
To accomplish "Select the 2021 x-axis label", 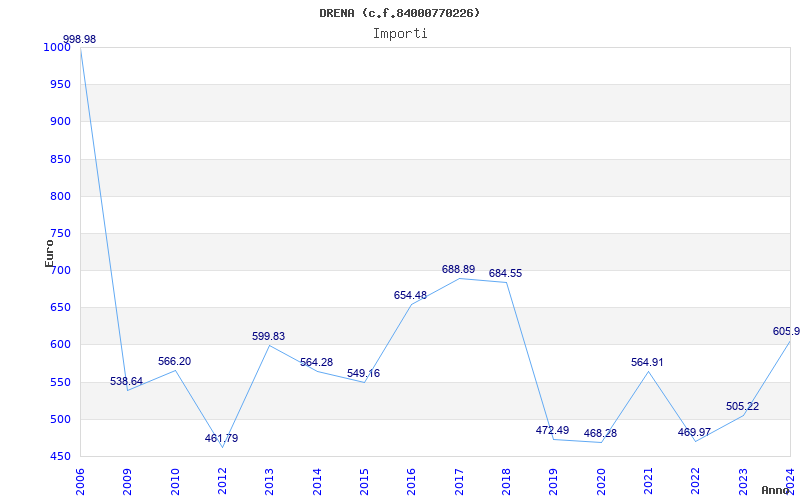I will point(648,482).
